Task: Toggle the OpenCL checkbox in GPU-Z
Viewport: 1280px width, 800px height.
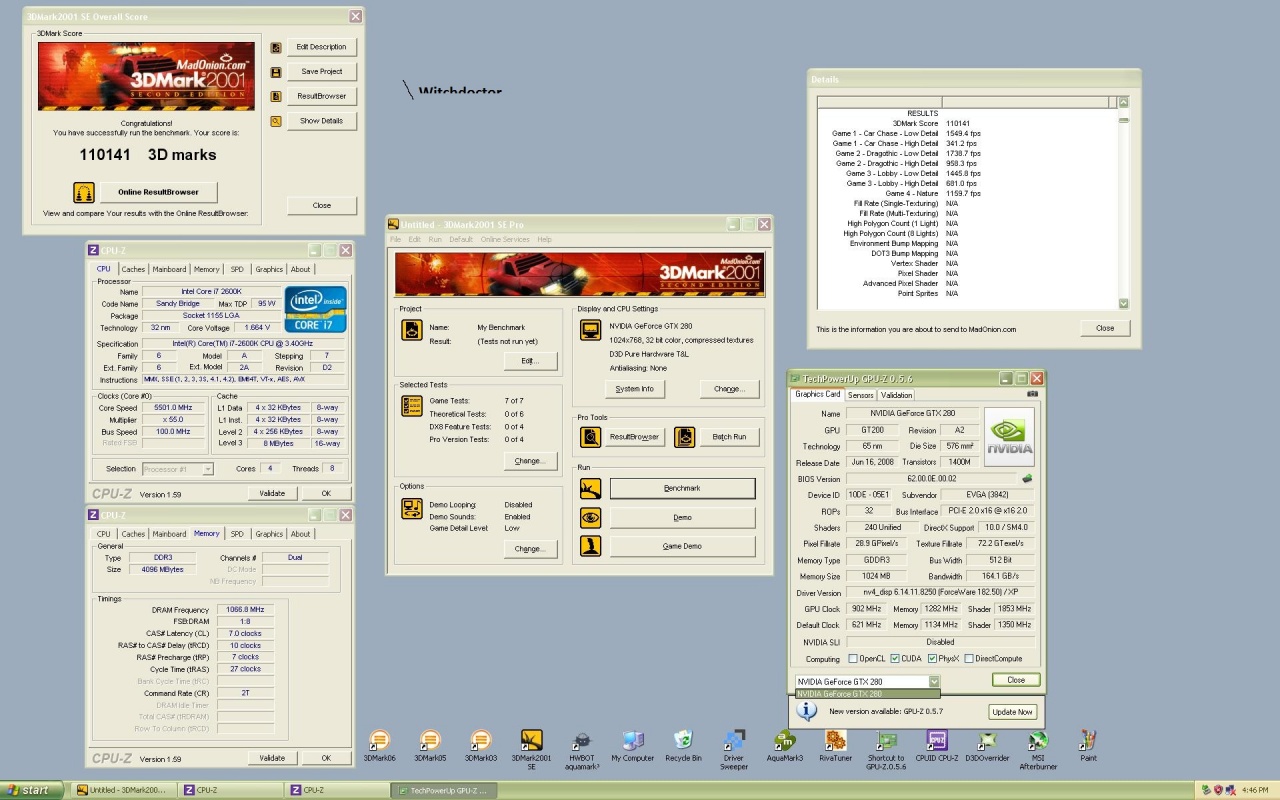Action: [853, 659]
